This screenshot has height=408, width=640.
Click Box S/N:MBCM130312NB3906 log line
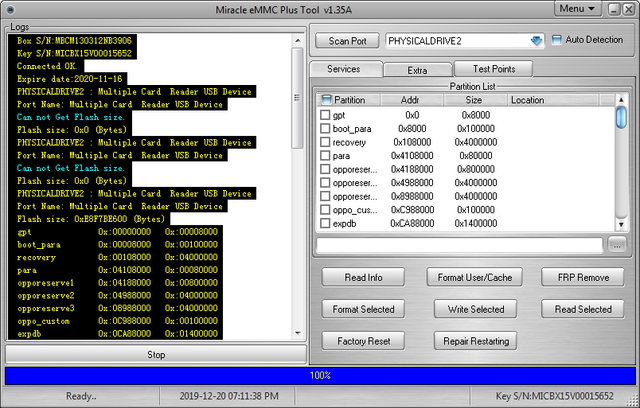pyautogui.click(x=74, y=41)
